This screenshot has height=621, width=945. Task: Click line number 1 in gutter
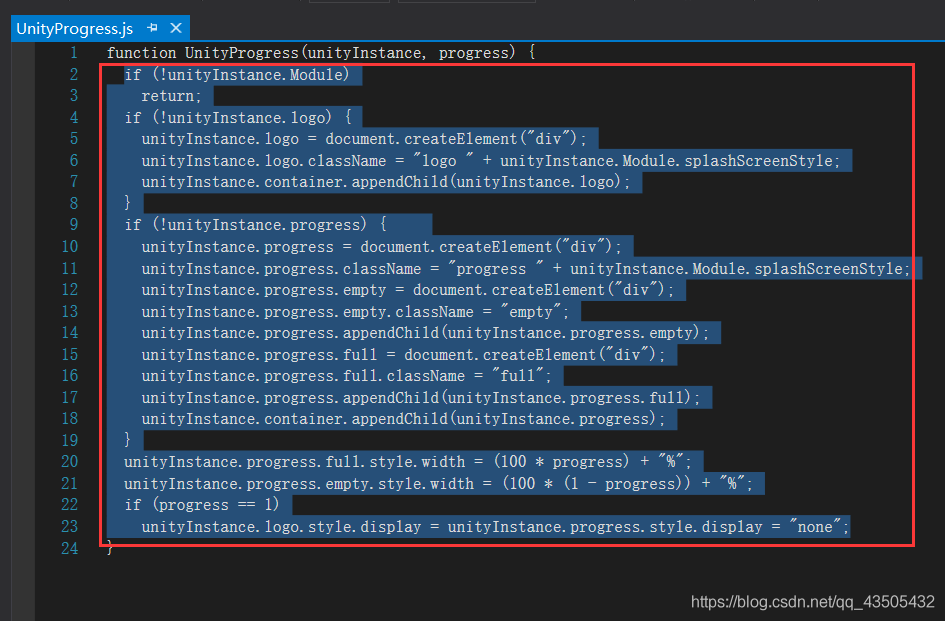pos(74,53)
